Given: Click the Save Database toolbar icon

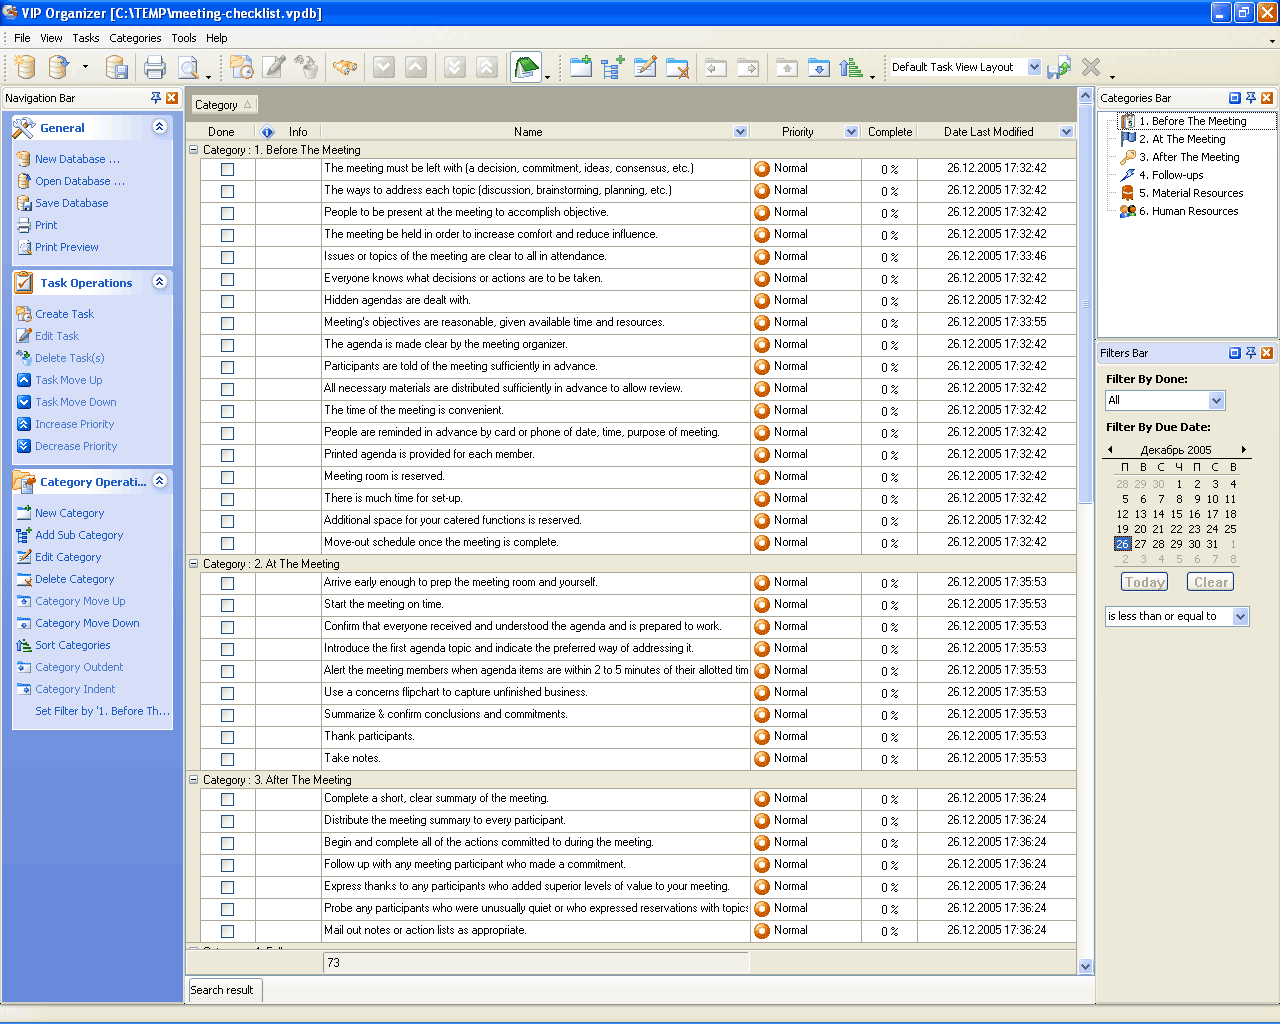Looking at the screenshot, I should pos(117,68).
